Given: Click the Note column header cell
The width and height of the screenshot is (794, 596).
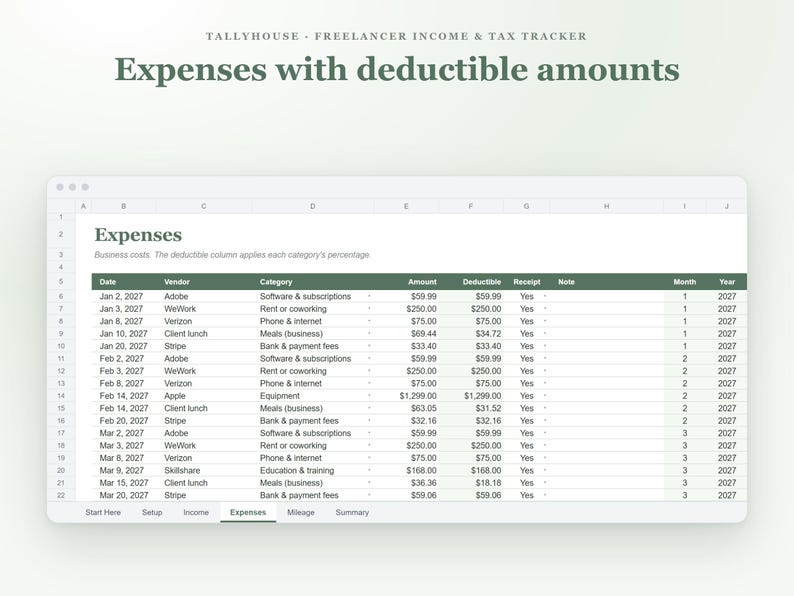Looking at the screenshot, I should click(607, 282).
